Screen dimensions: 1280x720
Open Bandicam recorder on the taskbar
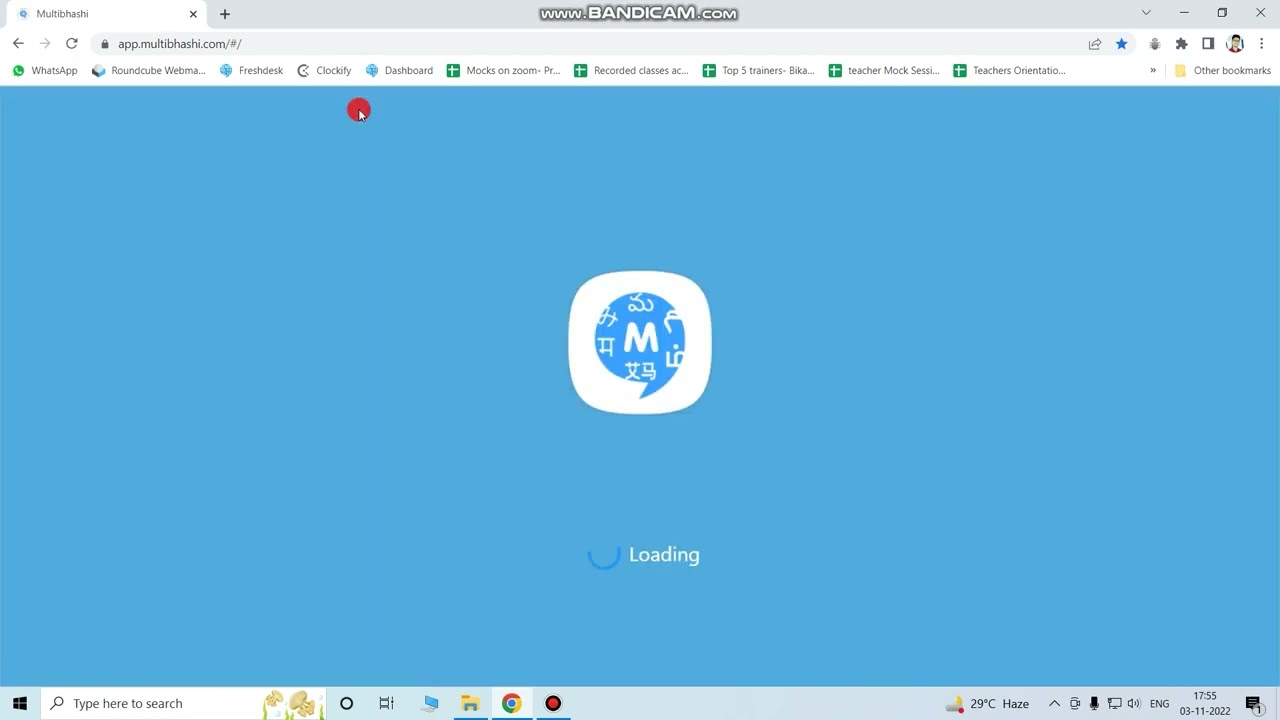pyautogui.click(x=553, y=704)
